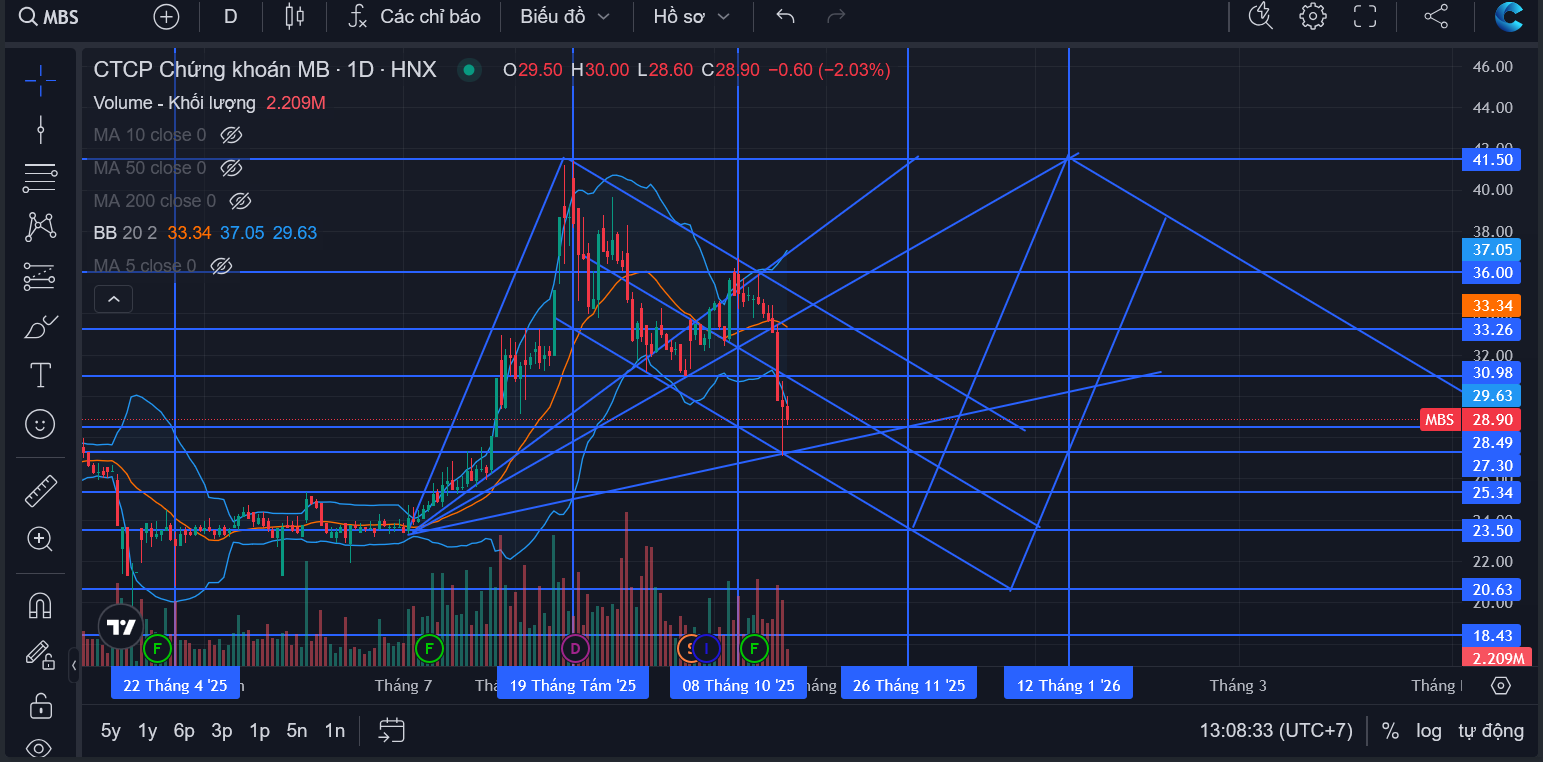Collapse the indicator legend arrow
This screenshot has height=762, width=1543.
click(113, 298)
